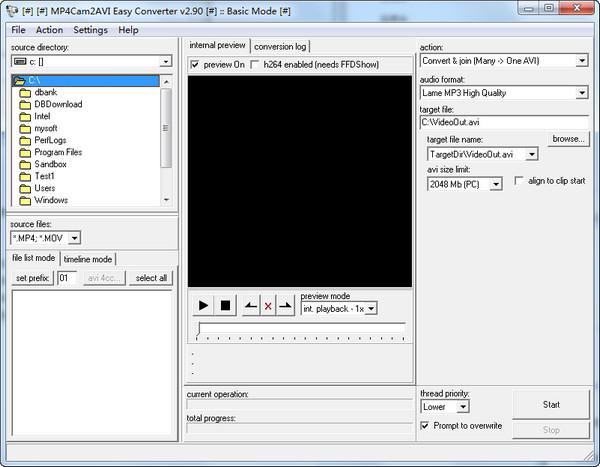The width and height of the screenshot is (600, 467).
Task: Click the Sandbox folder icon
Action: [25, 165]
